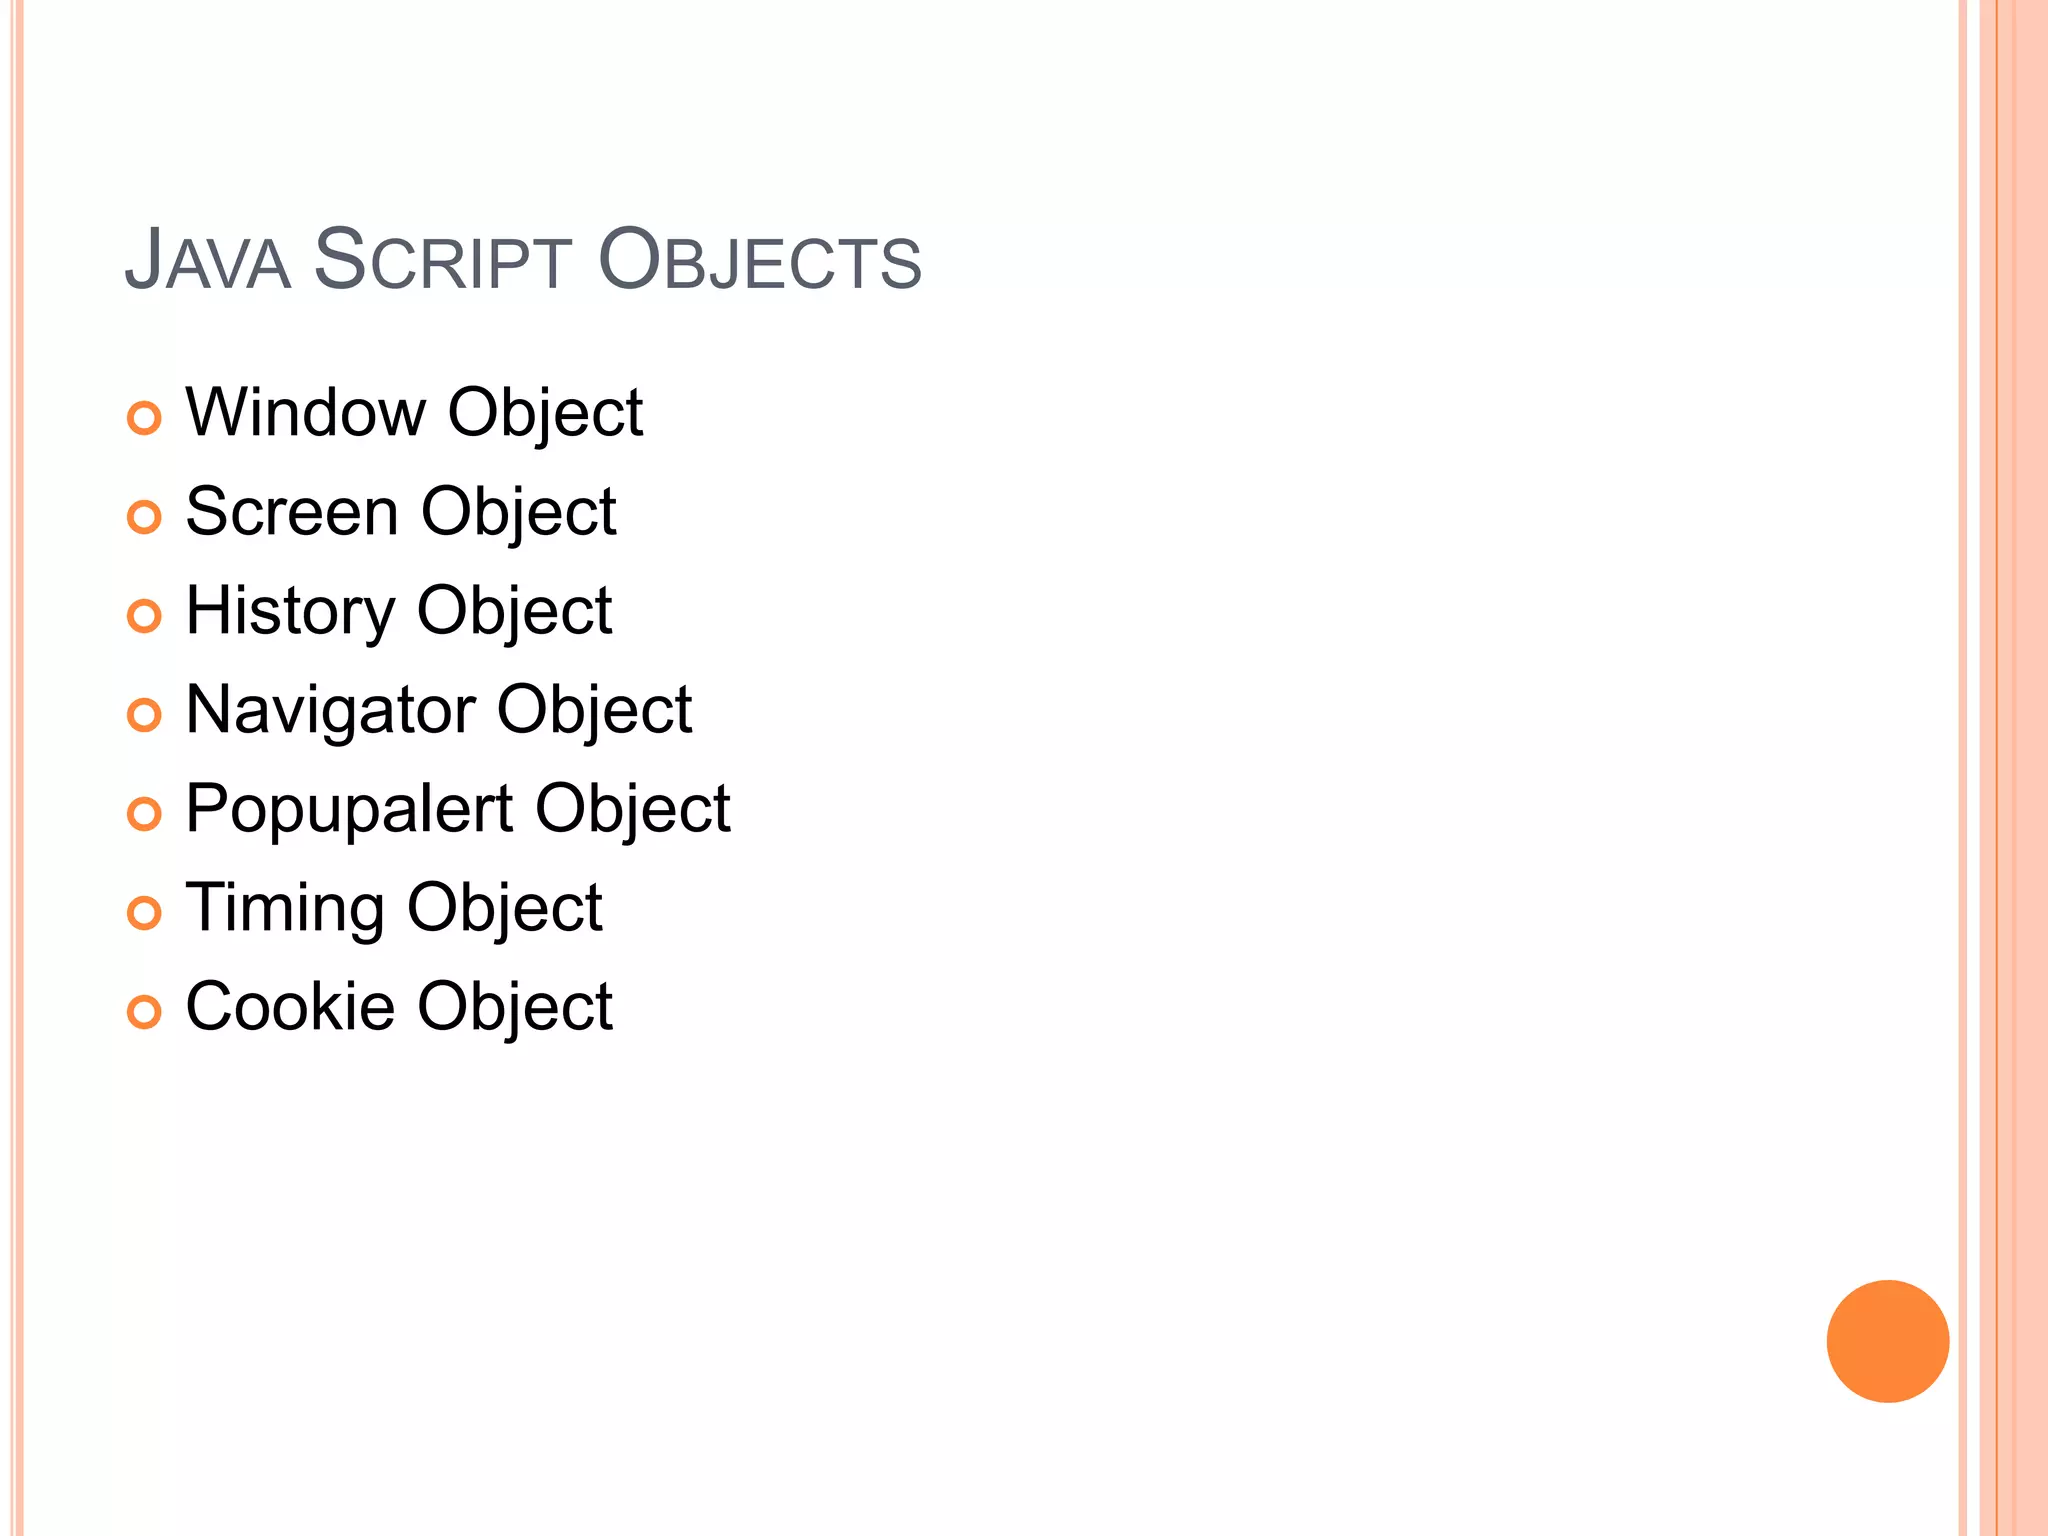Click the History Object text

pyautogui.click(x=398, y=610)
